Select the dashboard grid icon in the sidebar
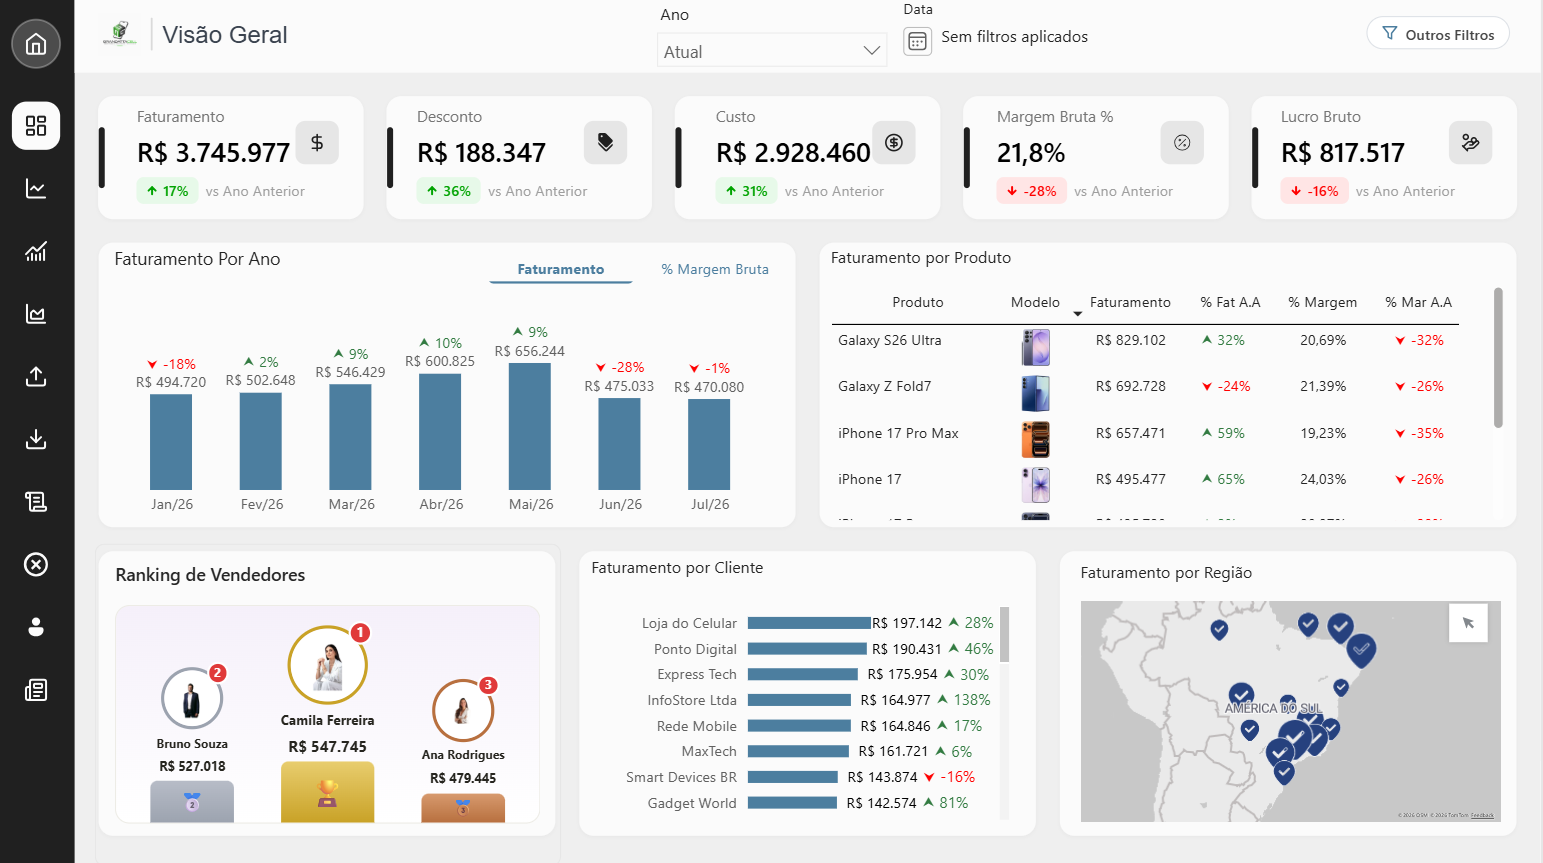Screen dimensions: 1543x863 36,126
